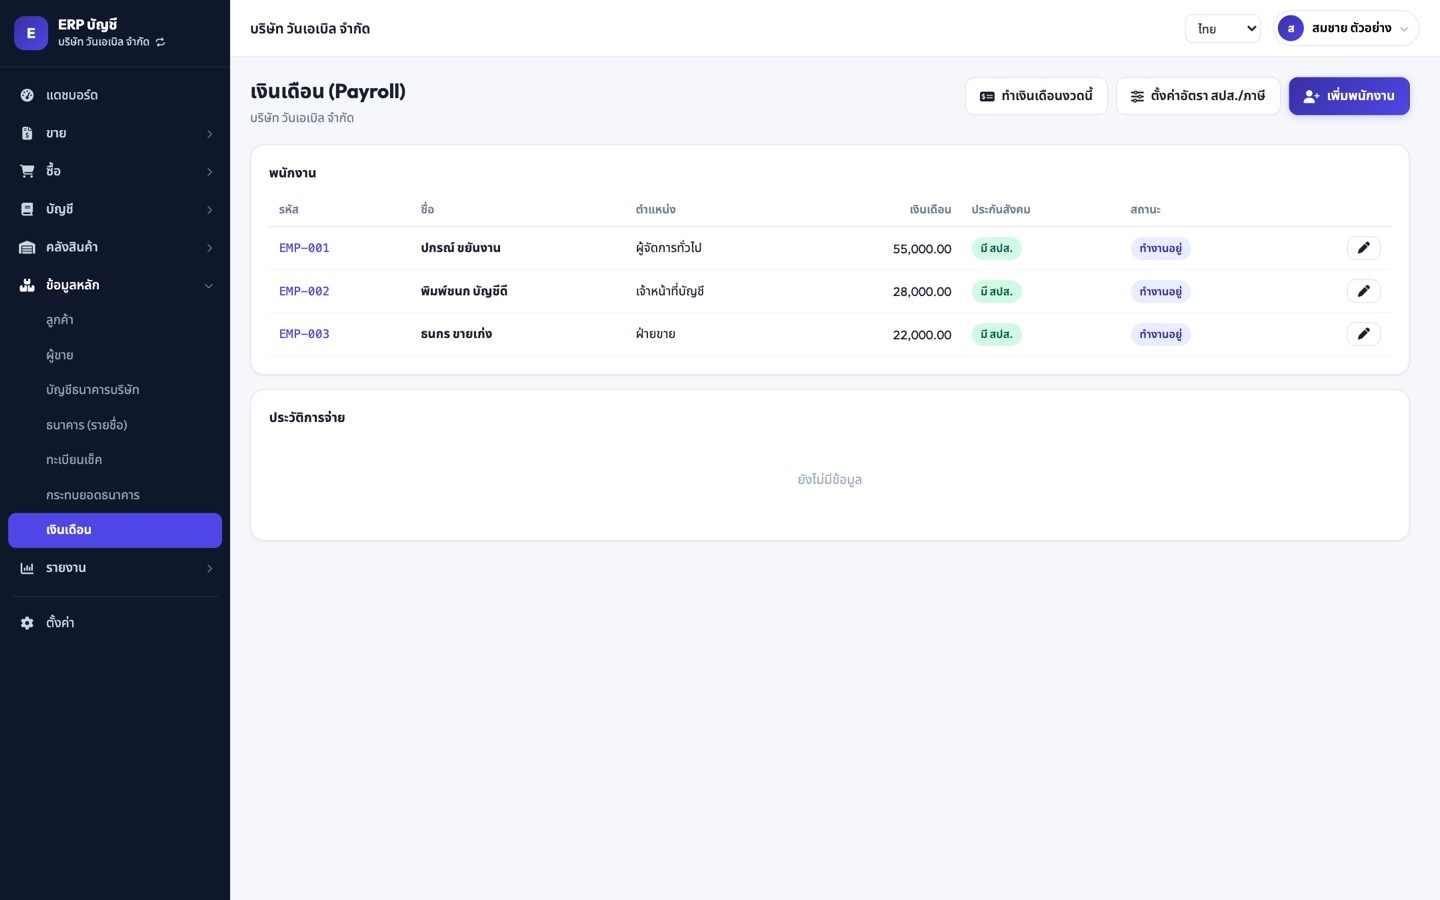The height and width of the screenshot is (900, 1440).
Task: Go to แดชบอร์ด in the sidebar
Action: (x=115, y=95)
